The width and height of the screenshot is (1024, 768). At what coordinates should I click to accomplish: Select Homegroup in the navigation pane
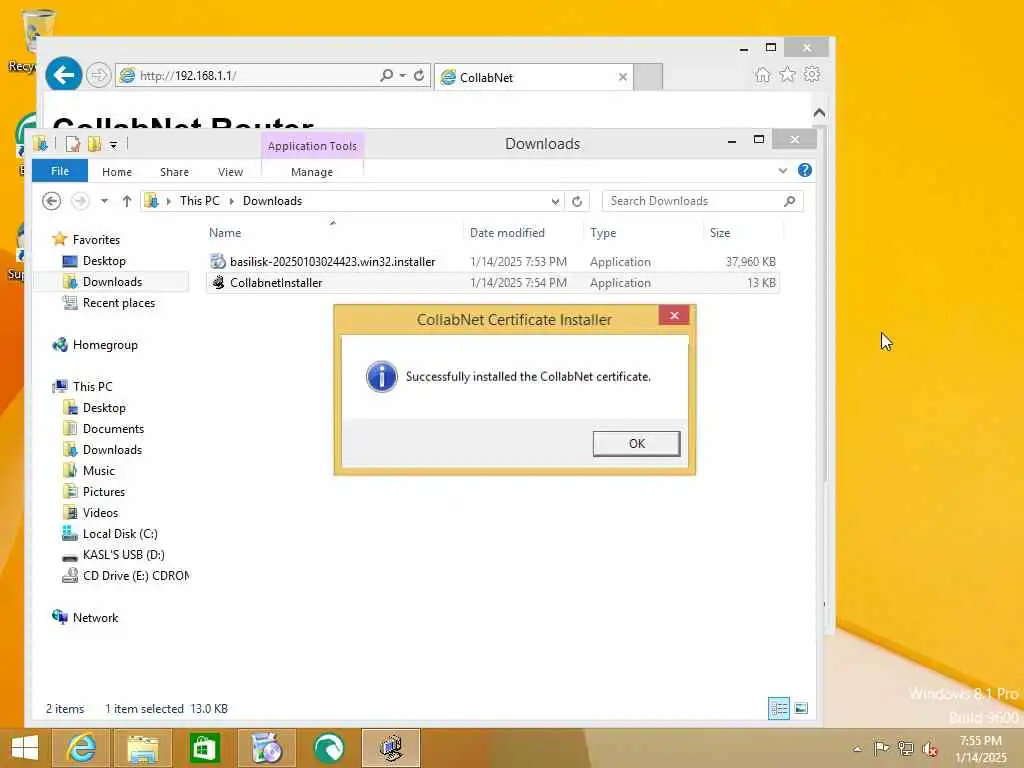click(104, 345)
